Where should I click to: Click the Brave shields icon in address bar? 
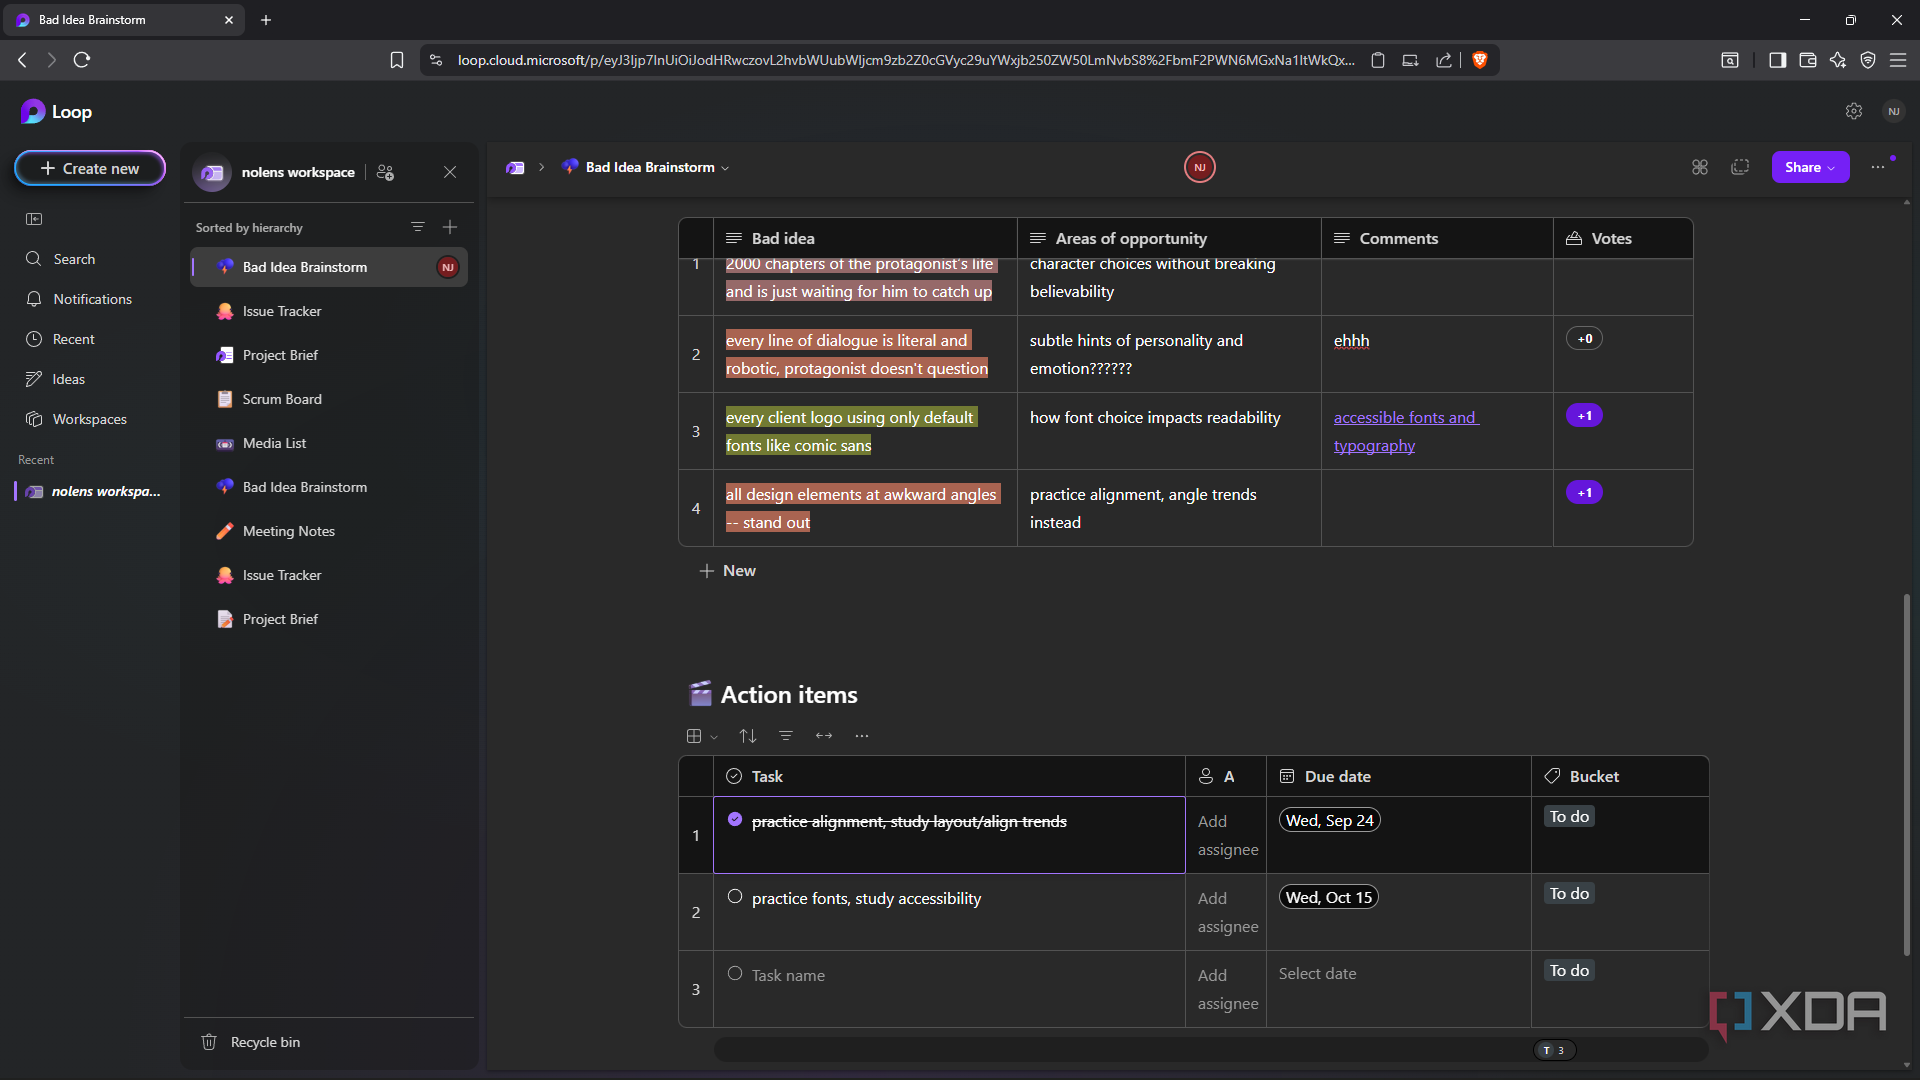[x=1480, y=60]
